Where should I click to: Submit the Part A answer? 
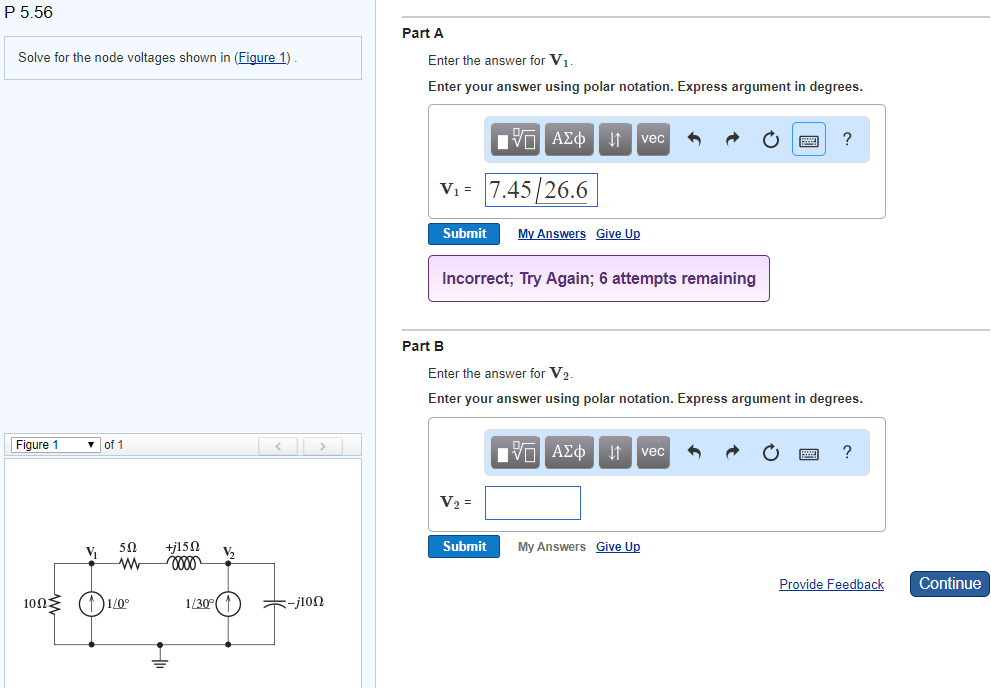(x=463, y=233)
